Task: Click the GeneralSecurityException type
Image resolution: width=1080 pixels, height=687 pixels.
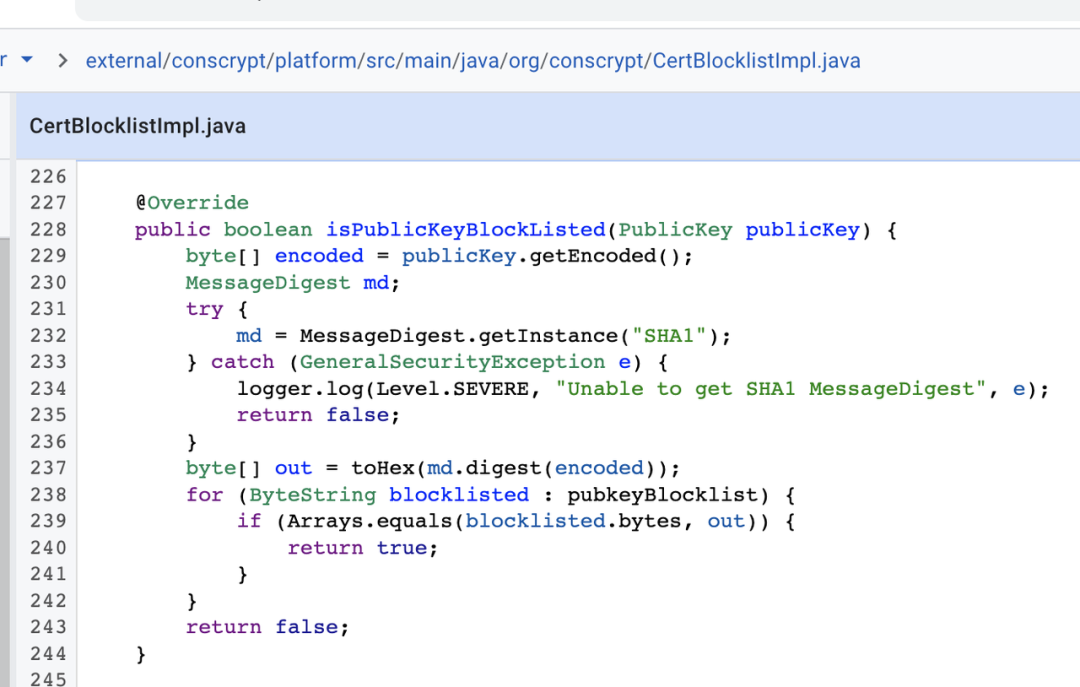Action: pyautogui.click(x=453, y=362)
